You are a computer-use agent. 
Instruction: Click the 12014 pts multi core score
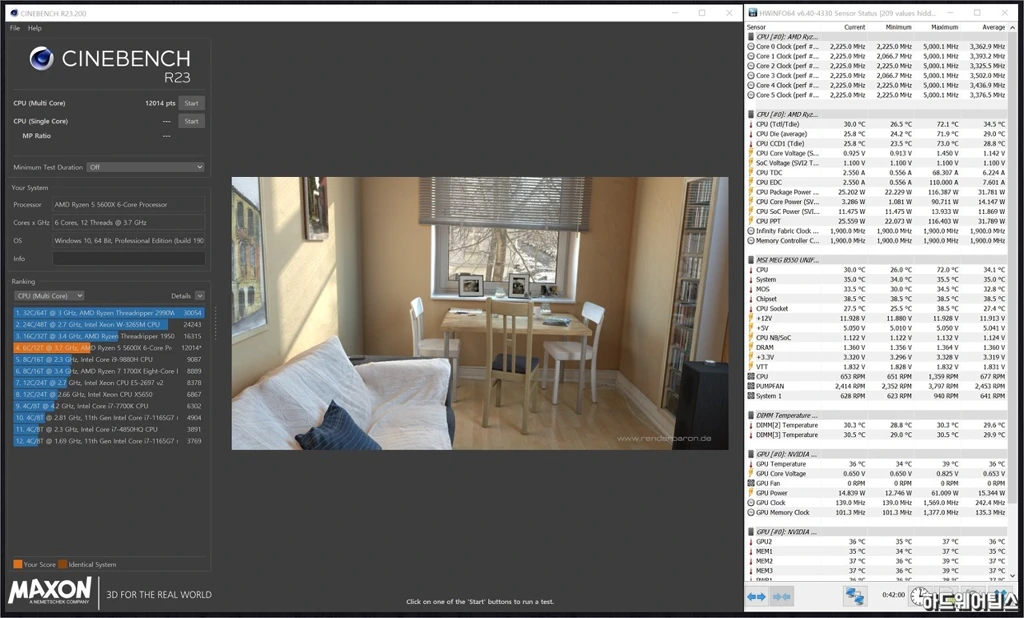pyautogui.click(x=160, y=103)
